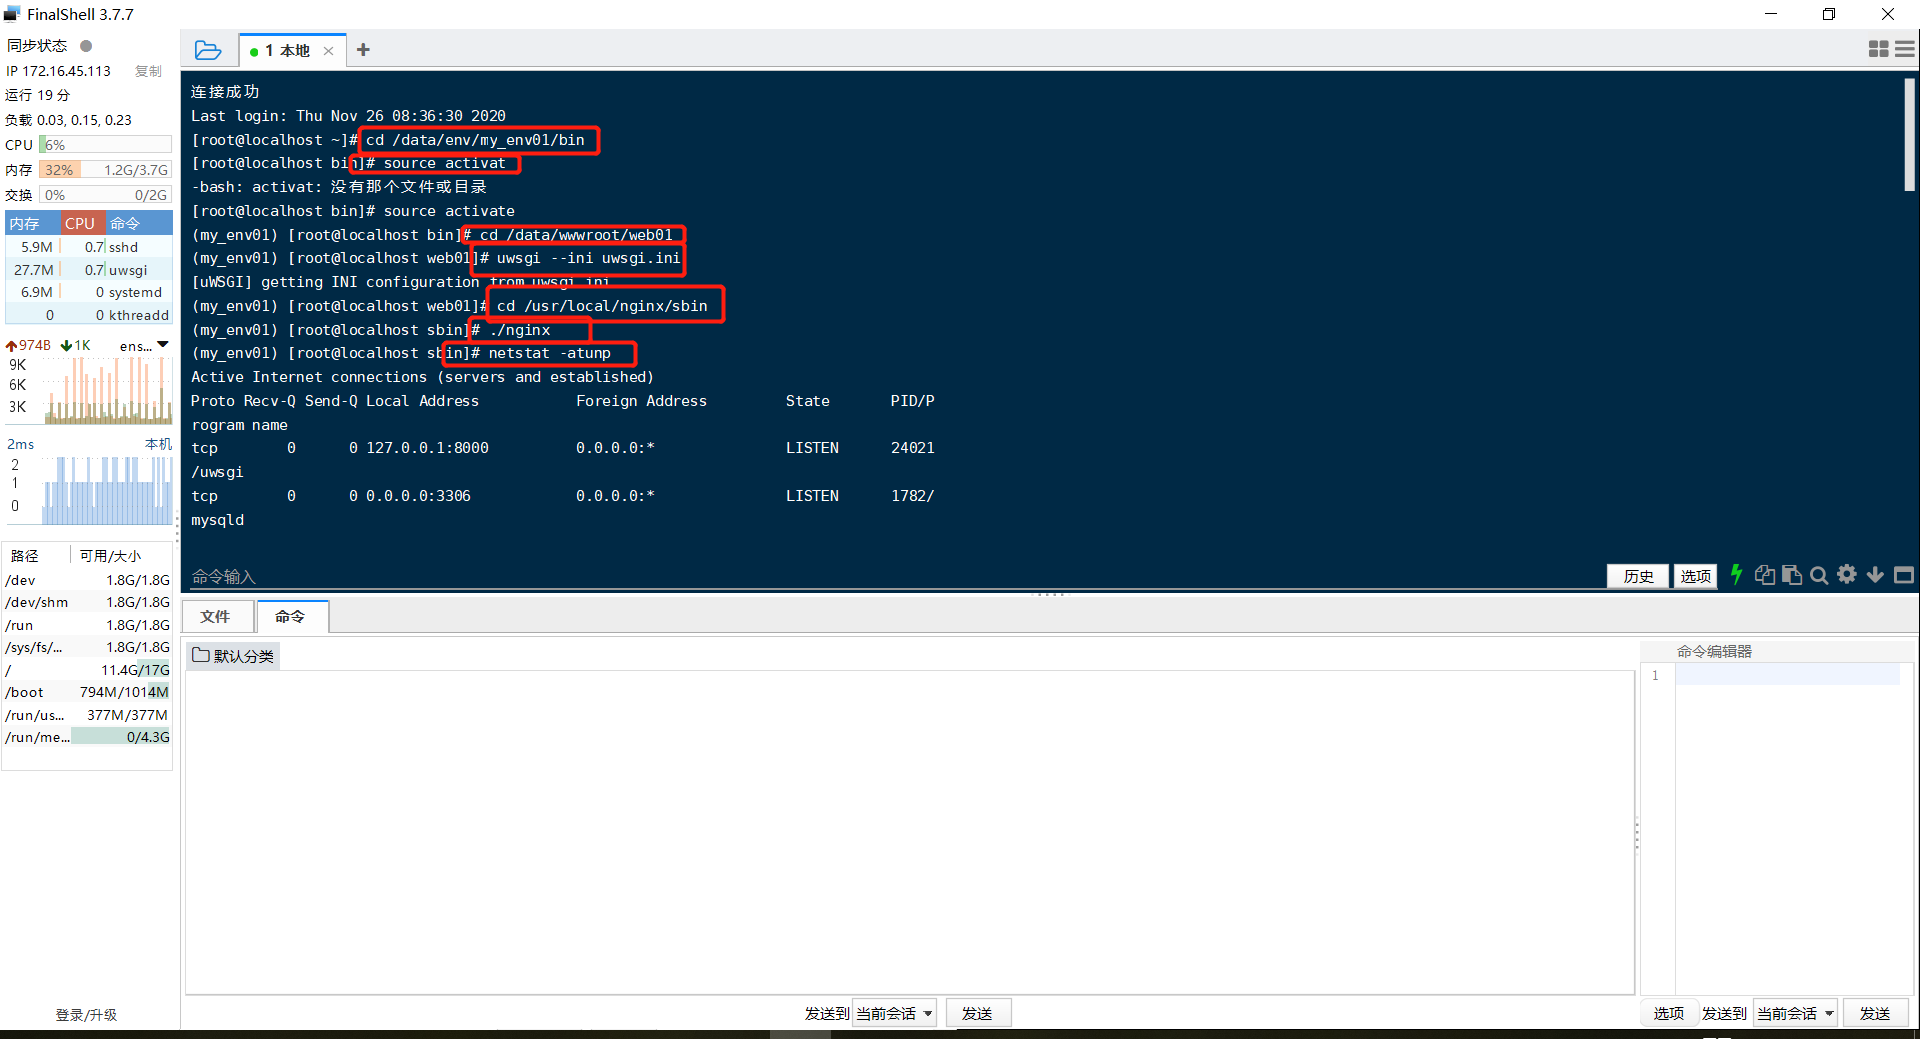Sort processes by CPU column

[82, 223]
